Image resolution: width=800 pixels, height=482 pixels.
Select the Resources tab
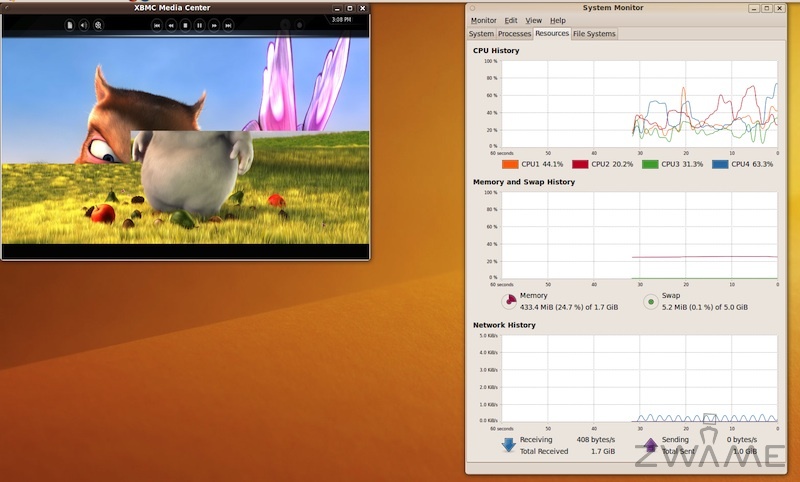click(552, 33)
